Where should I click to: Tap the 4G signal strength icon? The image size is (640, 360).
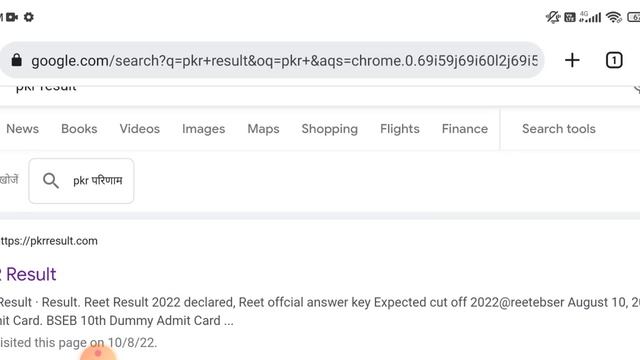[590, 17]
